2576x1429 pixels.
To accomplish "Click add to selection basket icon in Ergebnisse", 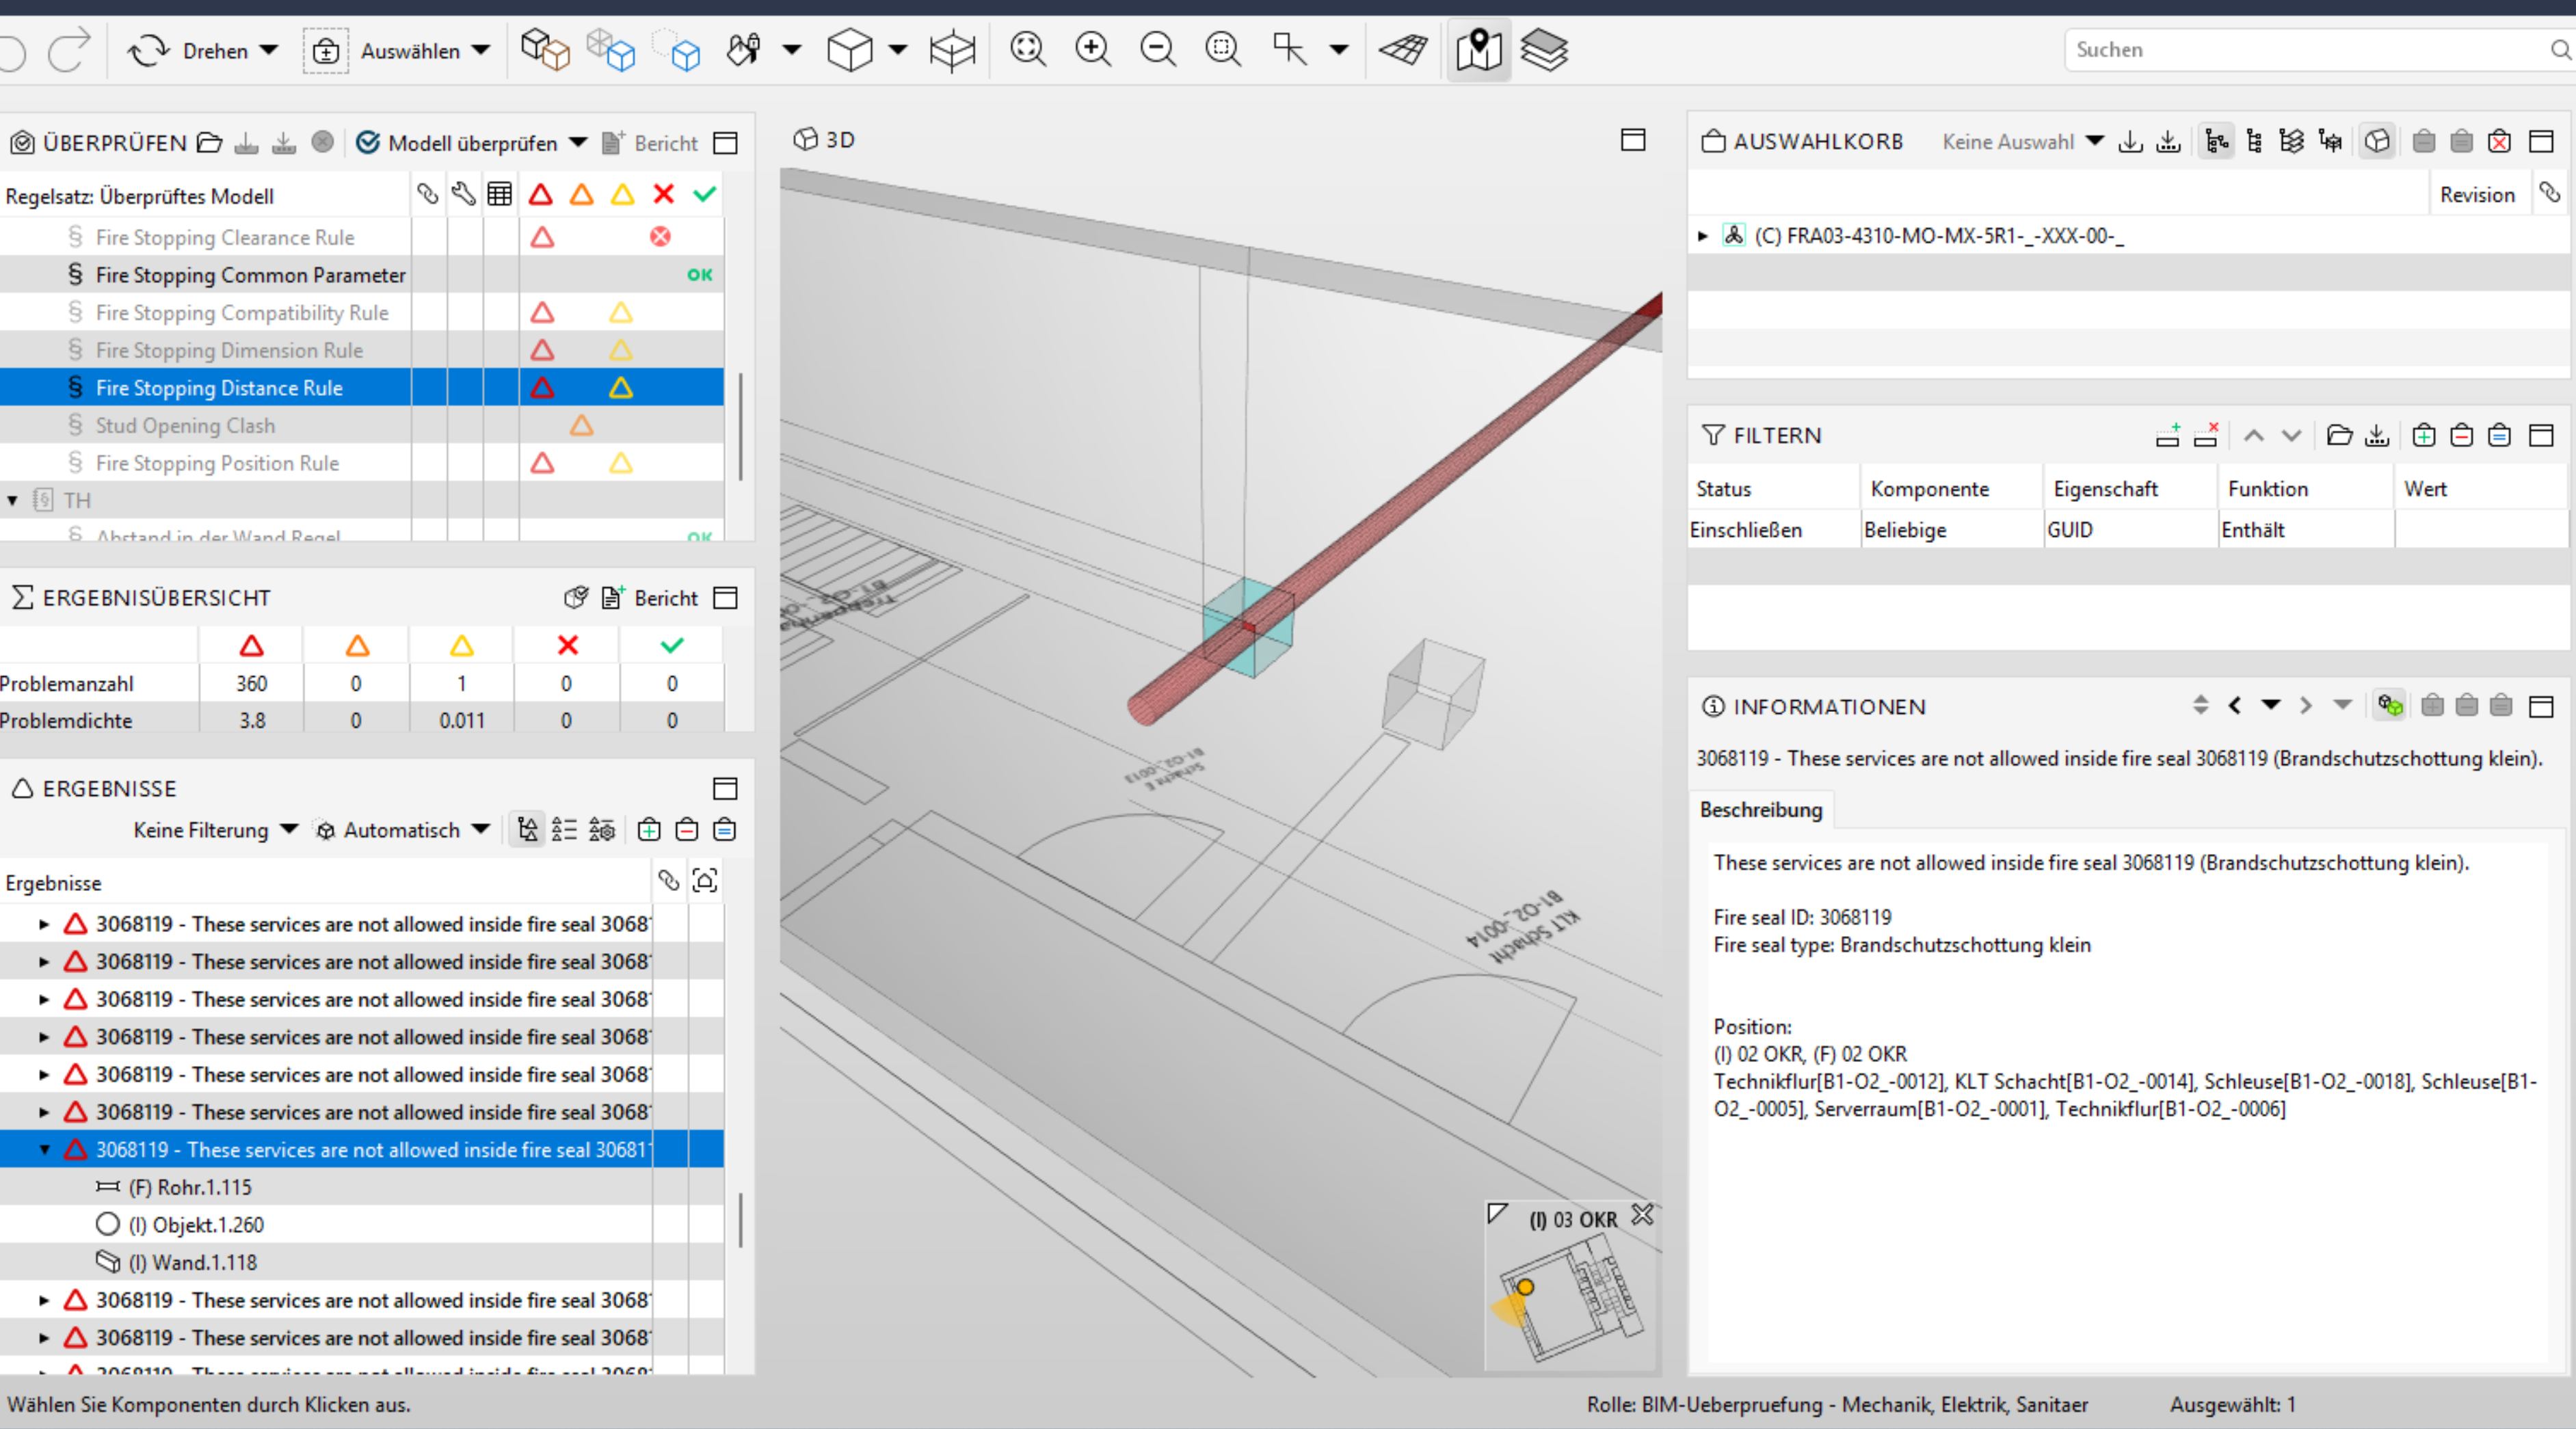I will click(649, 829).
